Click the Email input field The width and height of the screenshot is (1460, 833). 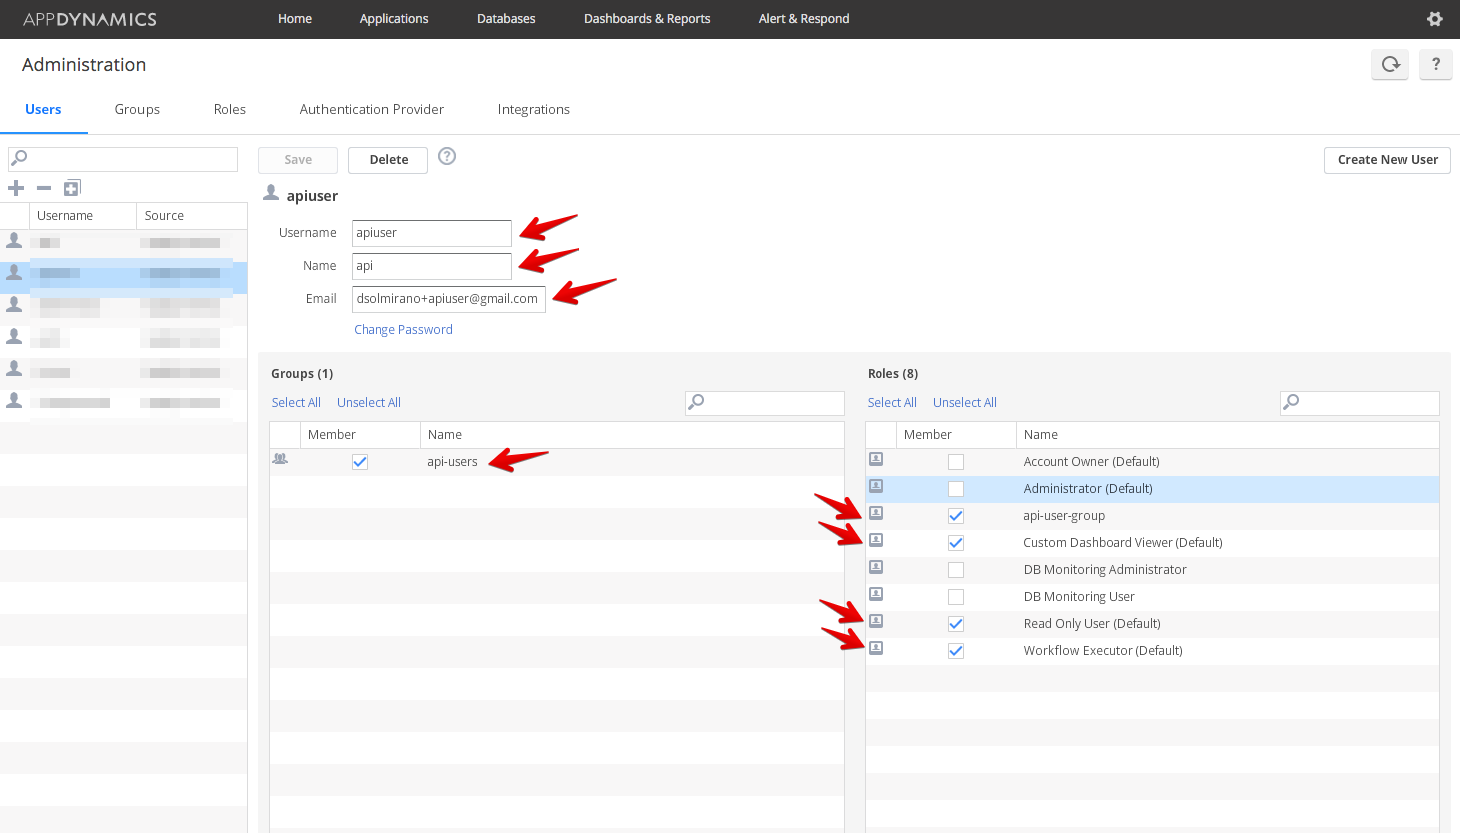(x=448, y=299)
